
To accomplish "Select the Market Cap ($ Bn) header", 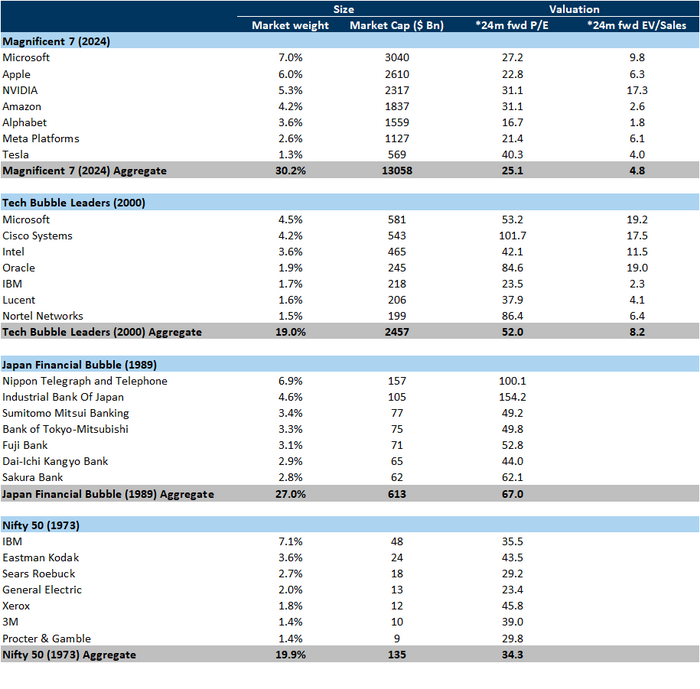I will click(x=396, y=25).
